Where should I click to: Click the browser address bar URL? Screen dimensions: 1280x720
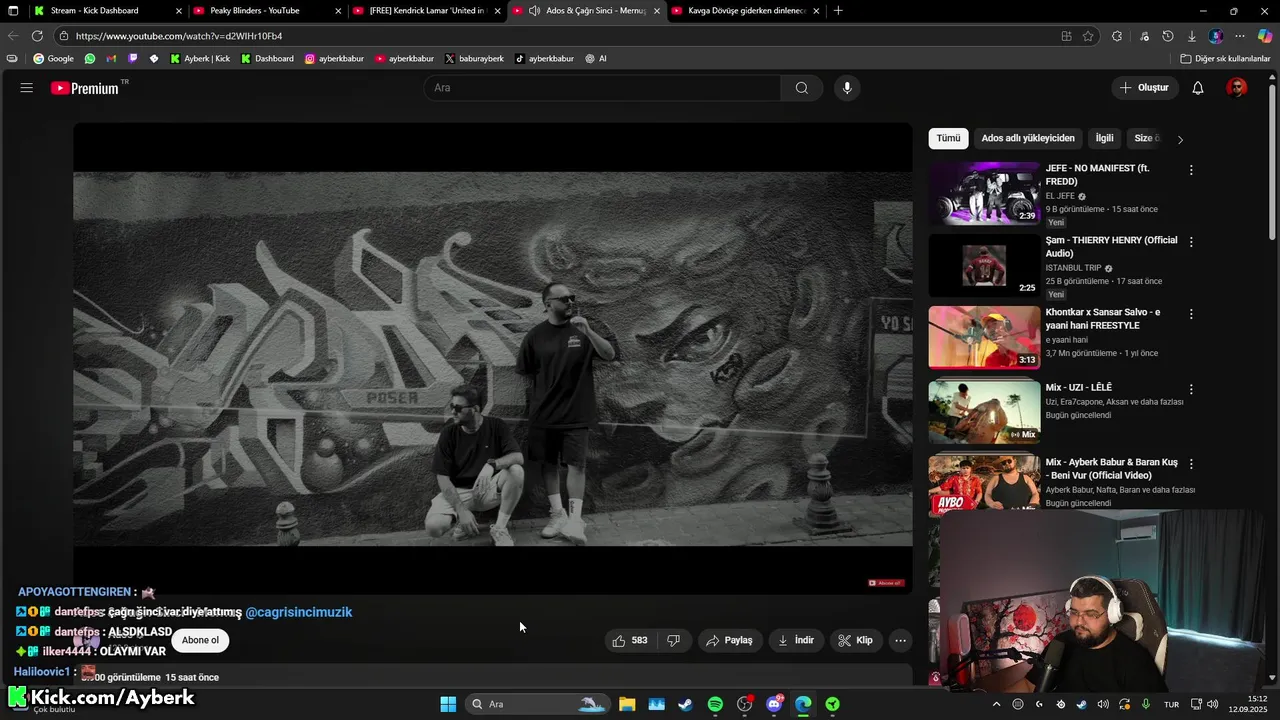point(179,36)
